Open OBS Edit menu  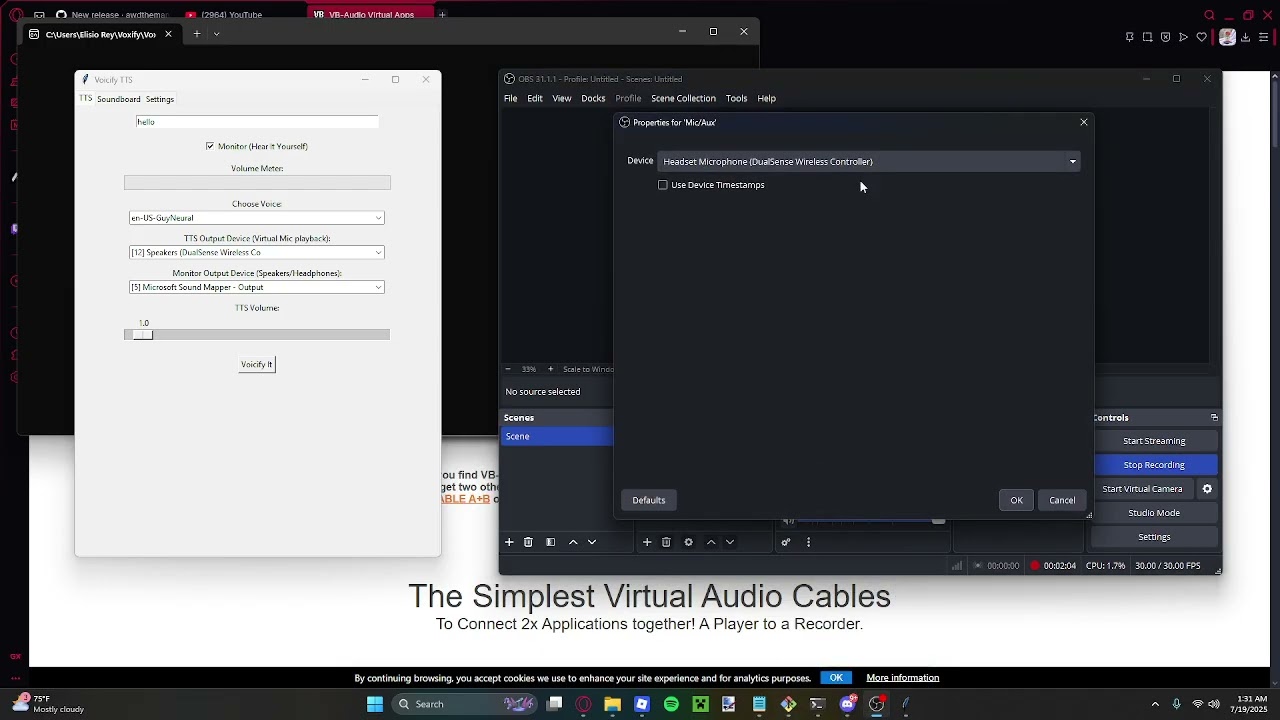535,98
